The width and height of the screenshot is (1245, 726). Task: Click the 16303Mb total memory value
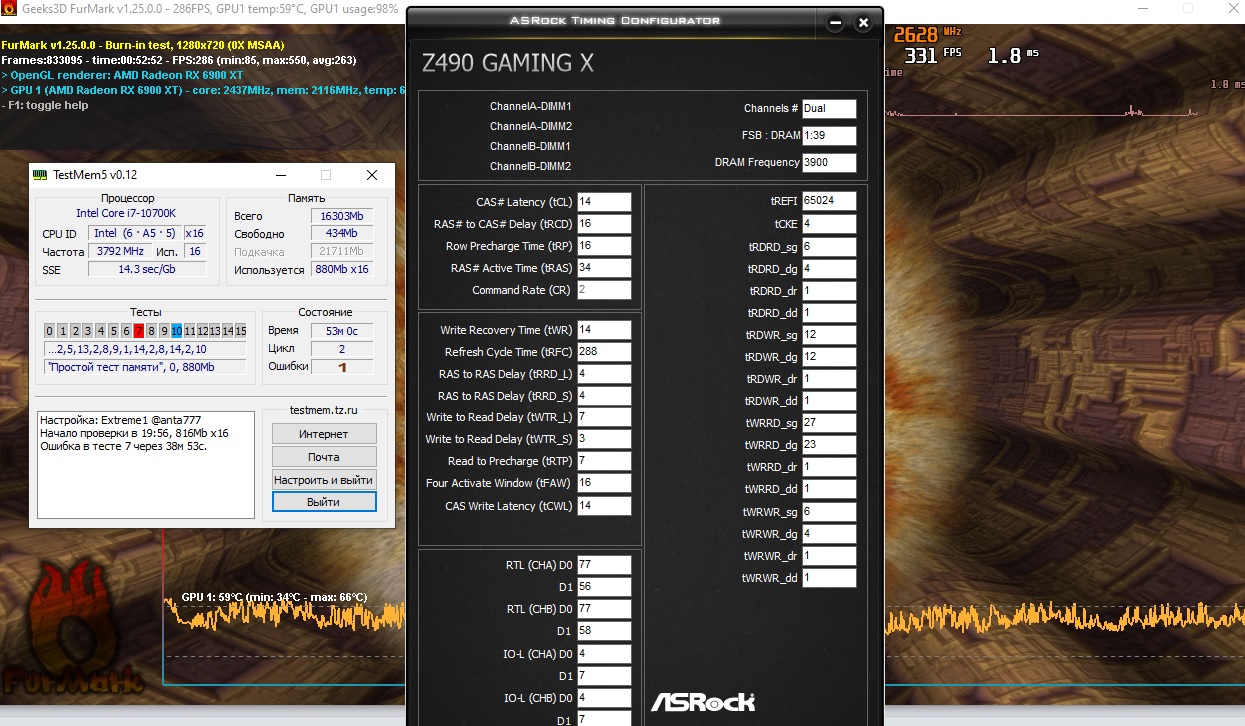coord(341,216)
